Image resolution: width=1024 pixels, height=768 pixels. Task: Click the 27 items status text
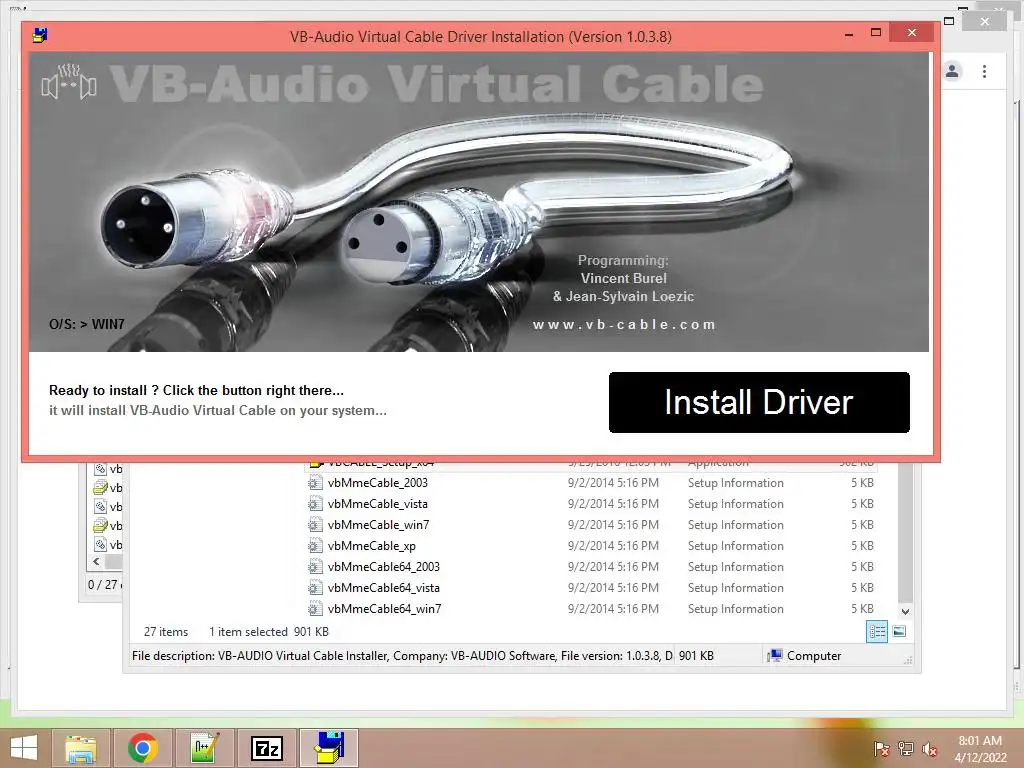tap(166, 632)
